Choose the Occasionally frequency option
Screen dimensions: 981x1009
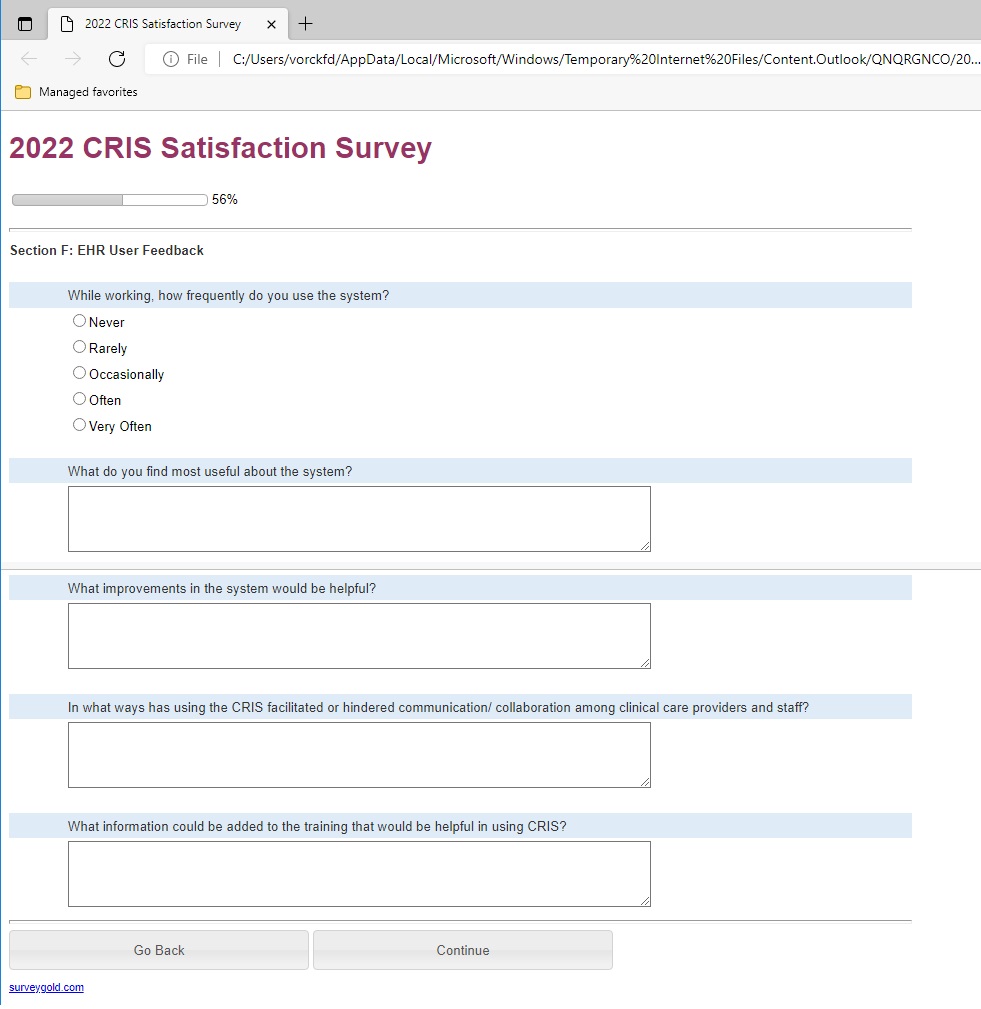80,373
